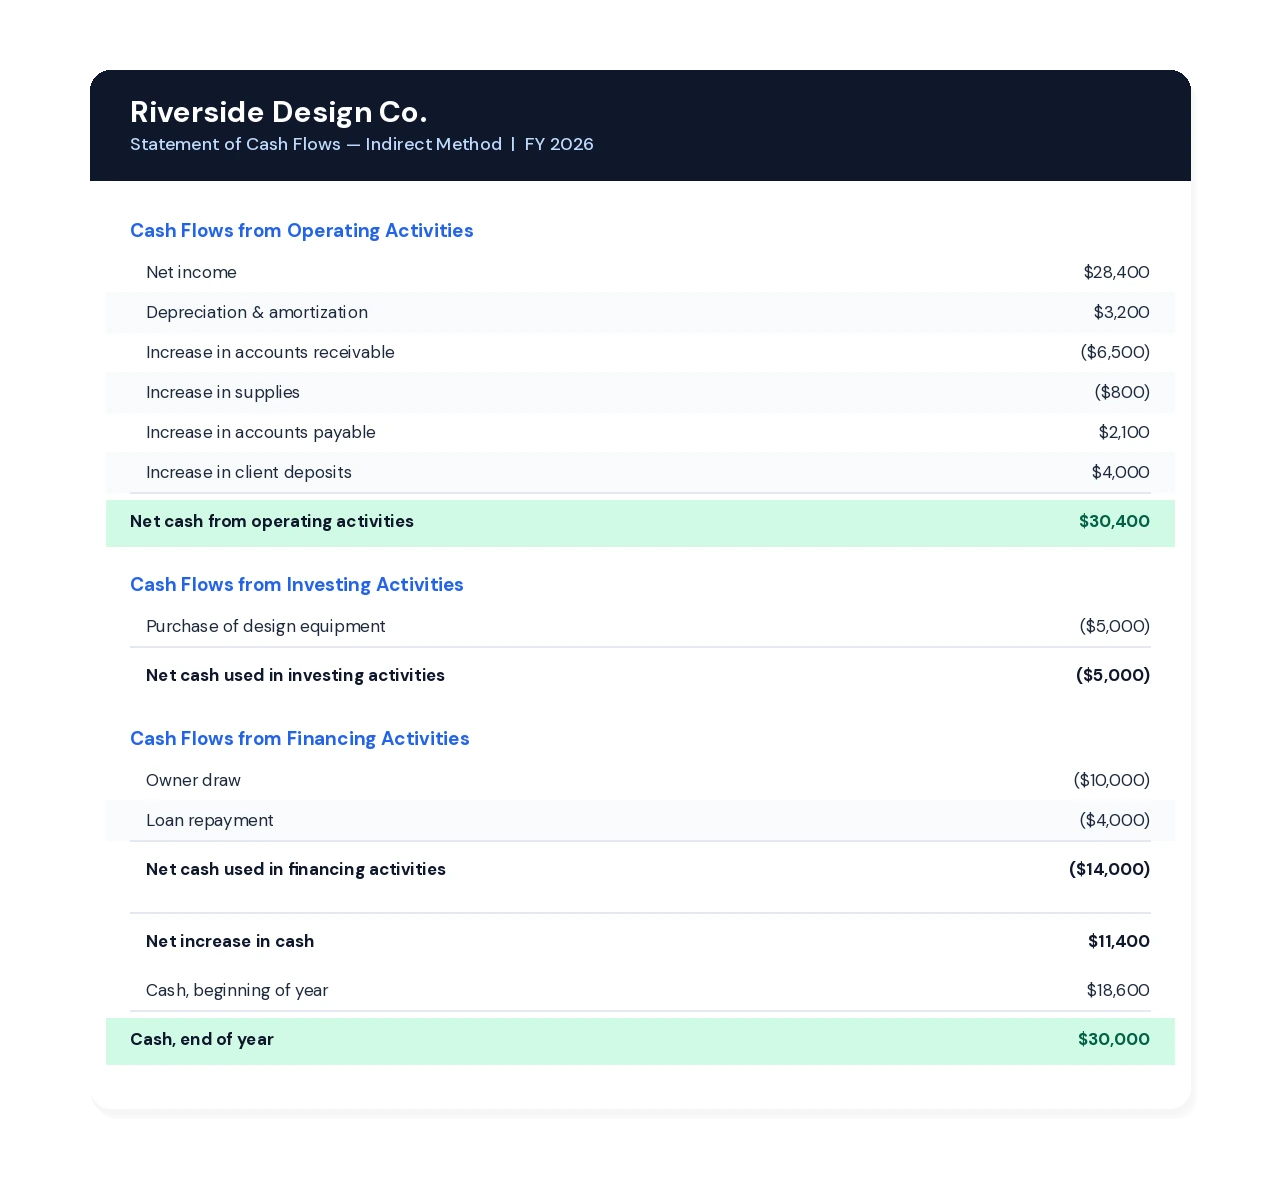Screen dimensions: 1280x1178
Task: Select the Net cash used in financing activities label
Action: tap(296, 869)
